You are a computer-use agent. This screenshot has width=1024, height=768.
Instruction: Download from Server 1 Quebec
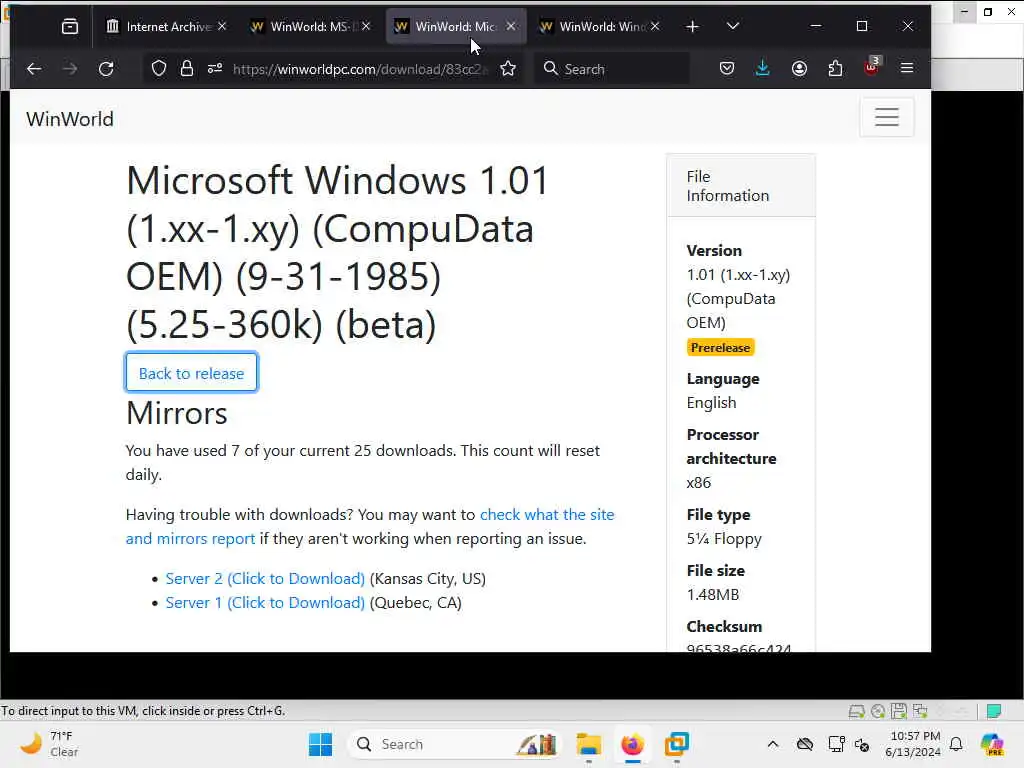265,603
